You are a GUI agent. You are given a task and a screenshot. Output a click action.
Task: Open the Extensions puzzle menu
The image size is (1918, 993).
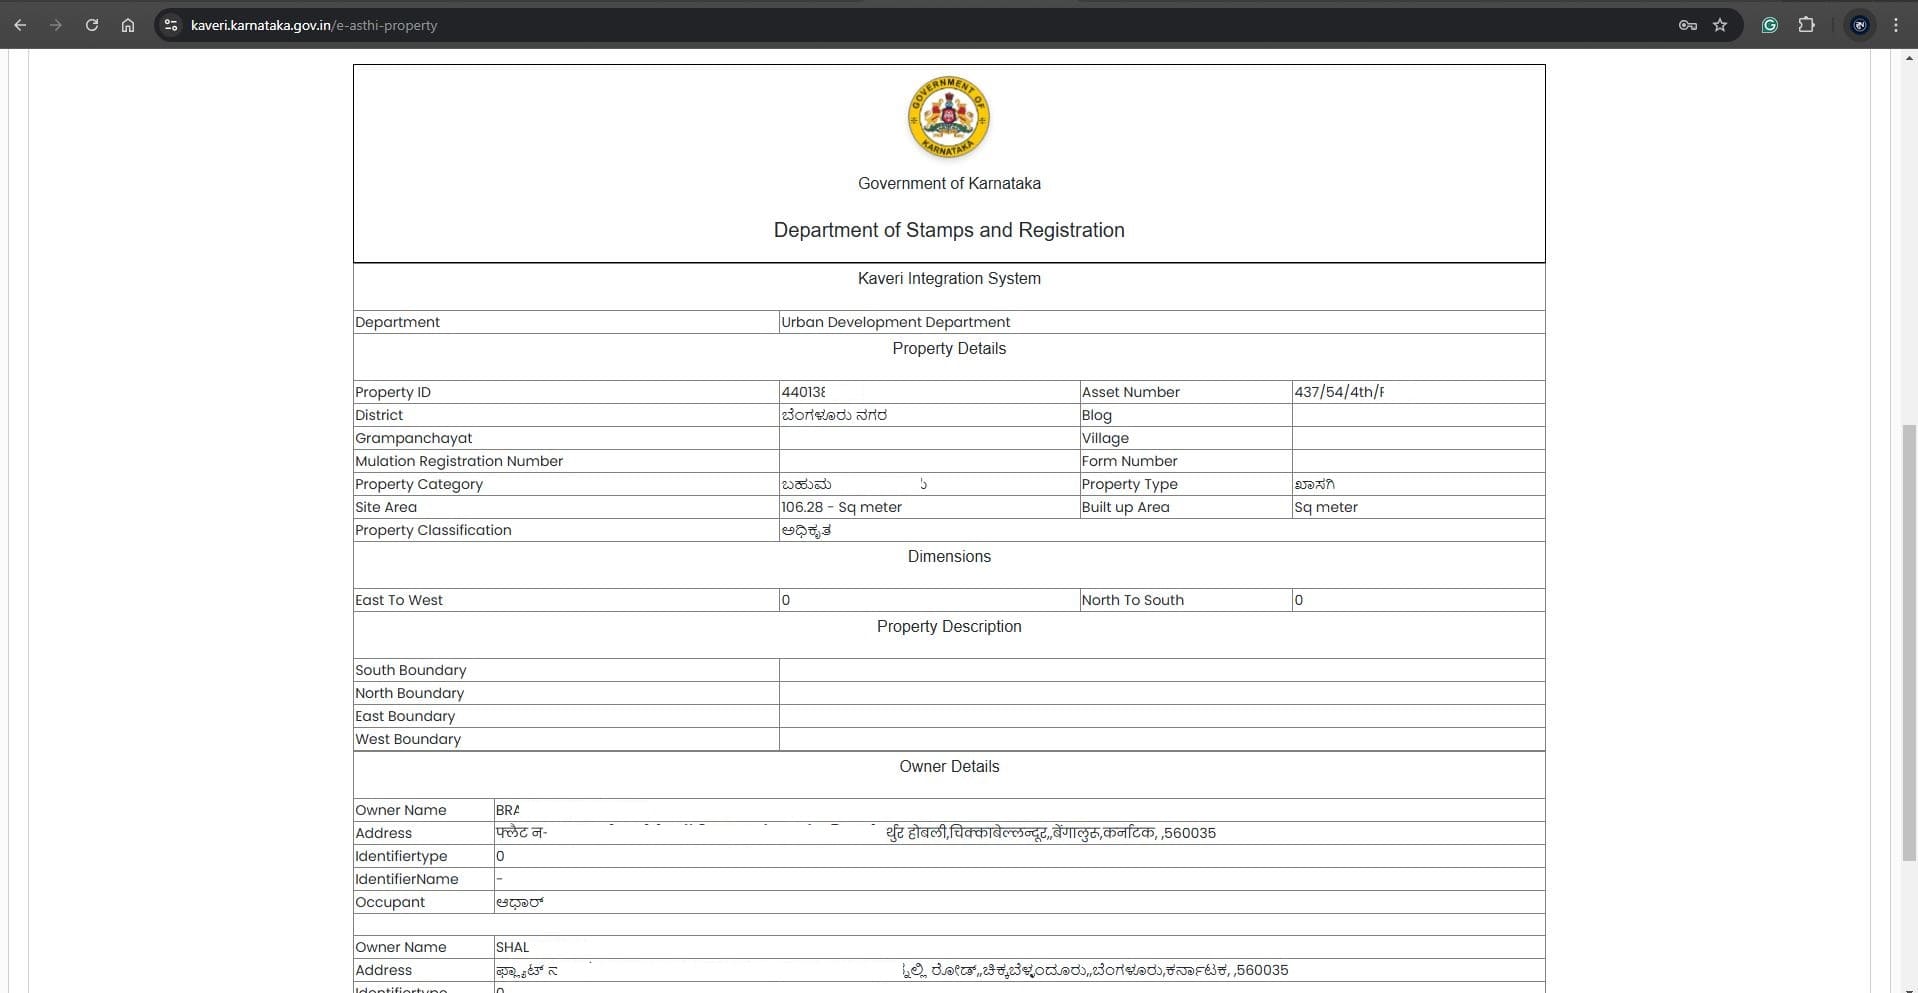(x=1806, y=25)
